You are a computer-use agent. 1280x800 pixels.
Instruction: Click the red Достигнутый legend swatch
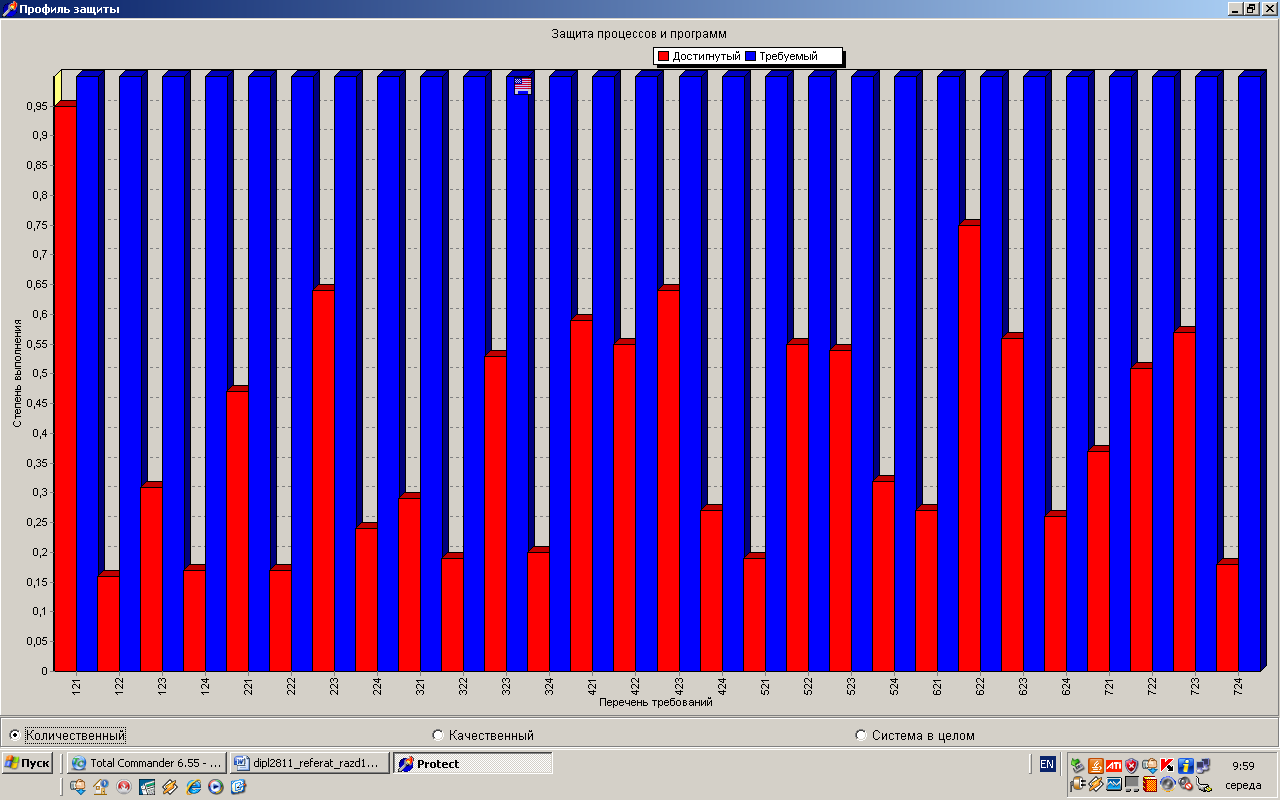pos(662,56)
